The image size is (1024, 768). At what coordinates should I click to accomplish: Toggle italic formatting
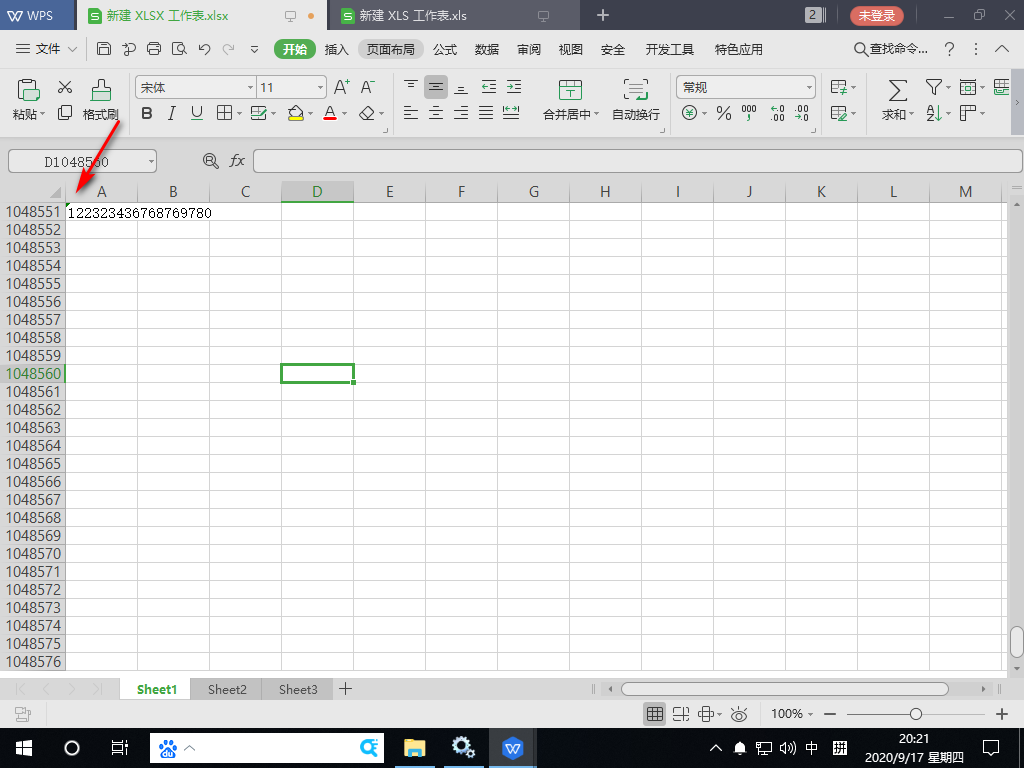pyautogui.click(x=172, y=114)
